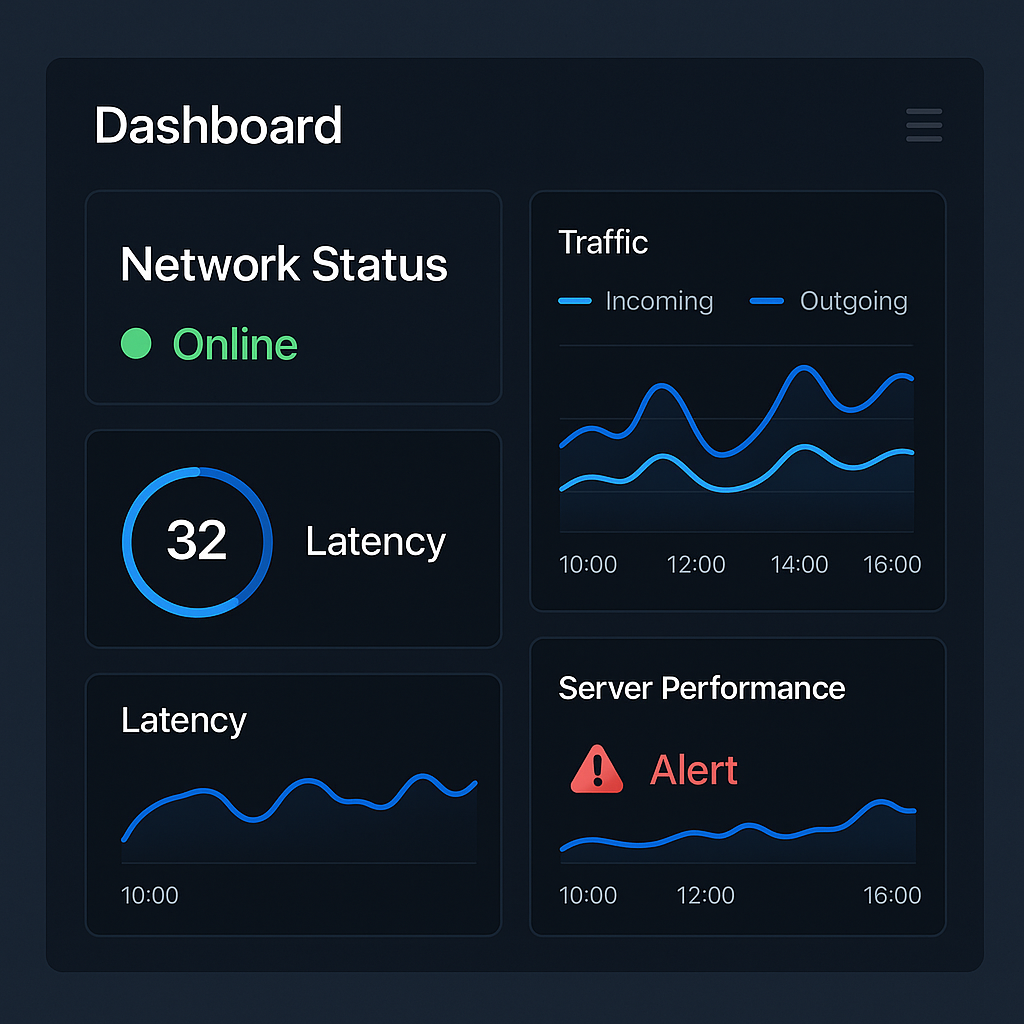Click the 10:00 label on Traffic chart
This screenshot has height=1024, width=1024.
pyautogui.click(x=588, y=564)
